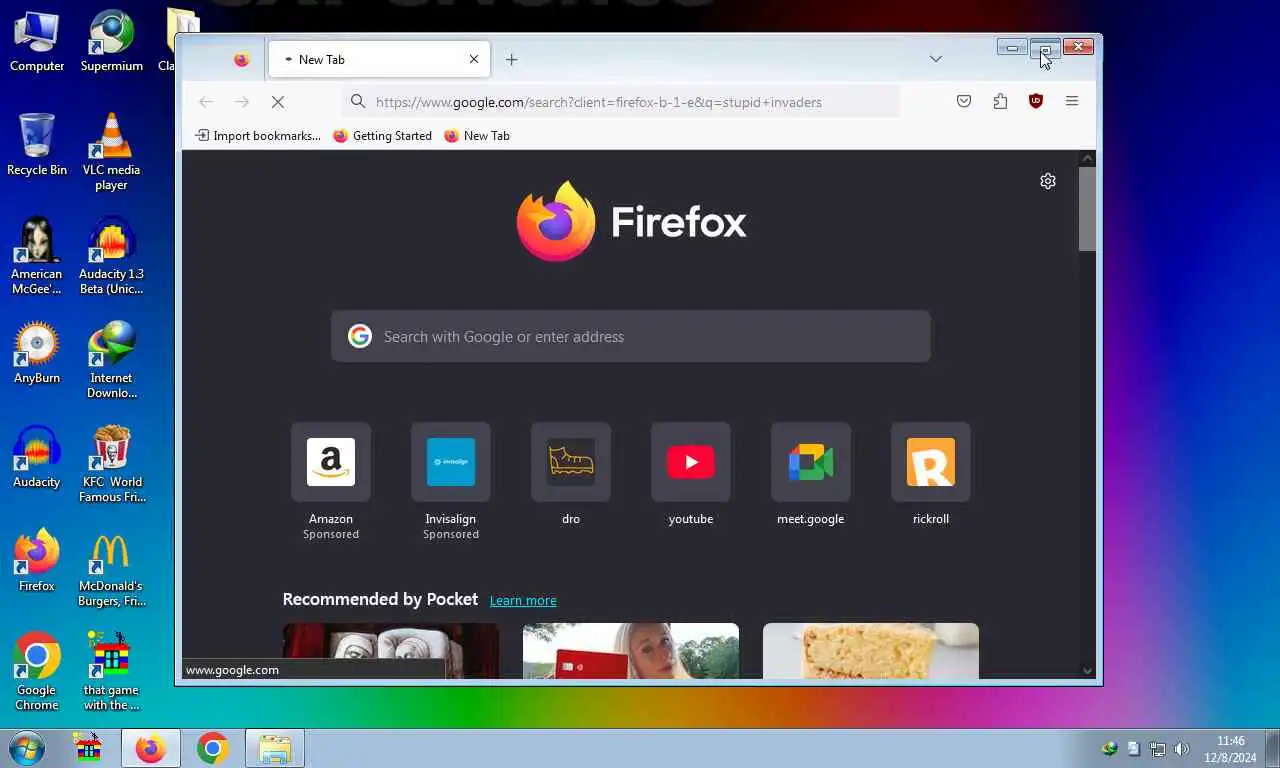Open Pocket story with blonde woman
This screenshot has height=768, width=1280.
[x=631, y=650]
